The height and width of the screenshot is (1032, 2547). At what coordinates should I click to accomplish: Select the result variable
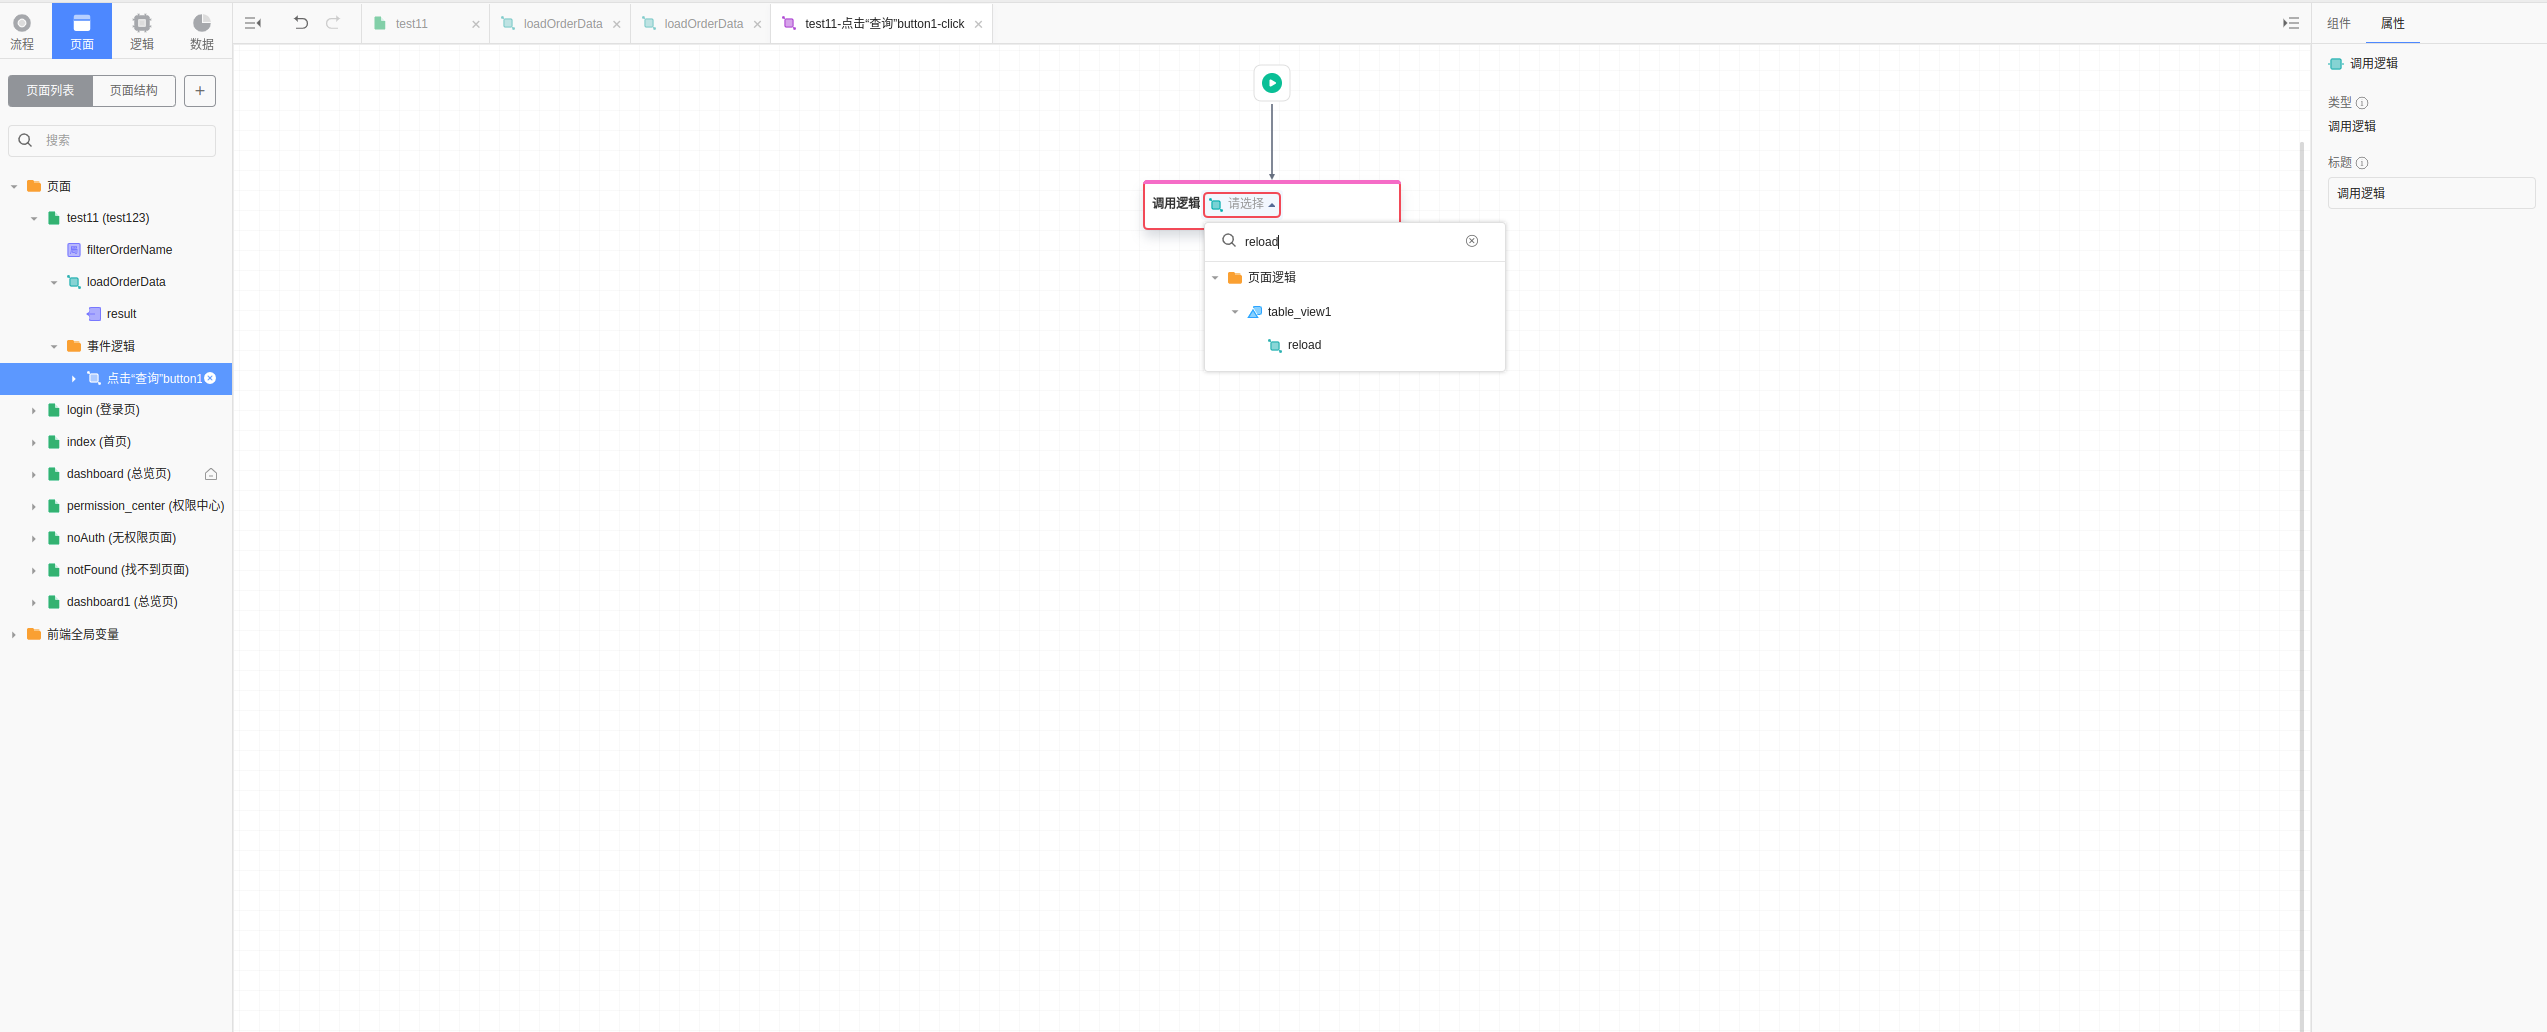(121, 314)
